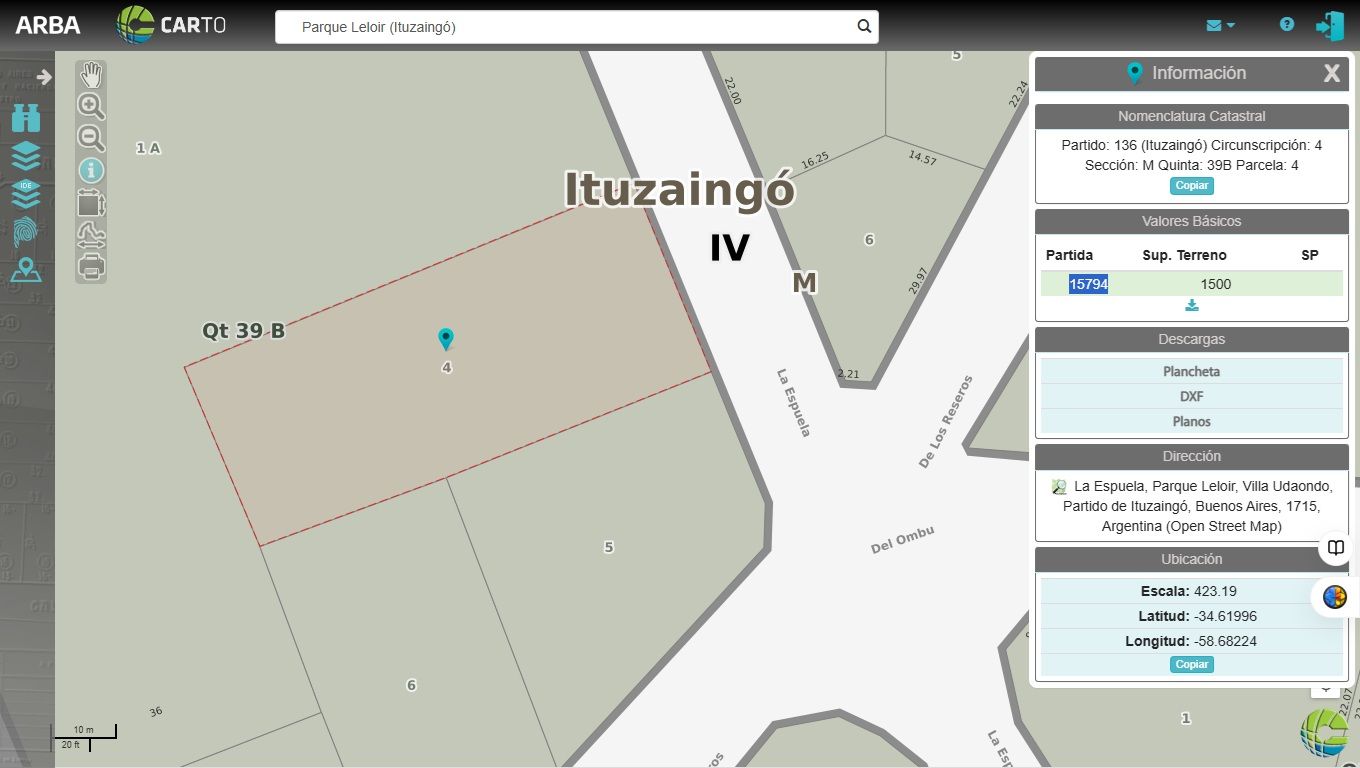Viewport: 1360px width, 768px height.
Task: Copy the Nomenclatura Catastral data
Action: click(x=1191, y=186)
